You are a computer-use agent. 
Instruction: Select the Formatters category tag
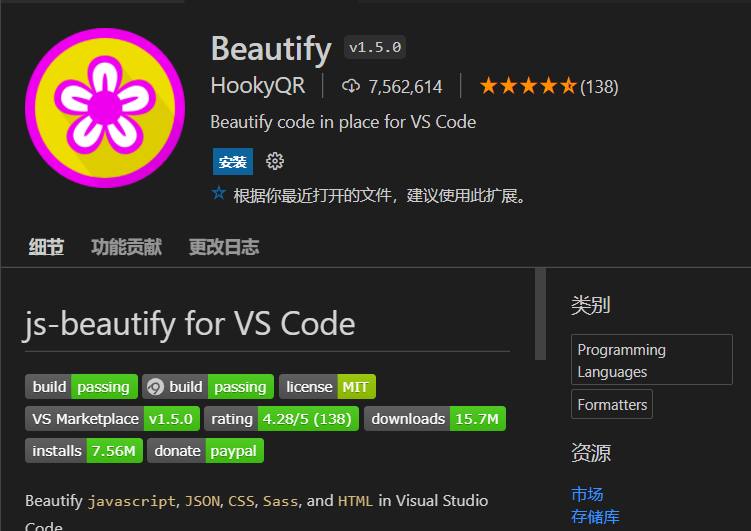[612, 404]
